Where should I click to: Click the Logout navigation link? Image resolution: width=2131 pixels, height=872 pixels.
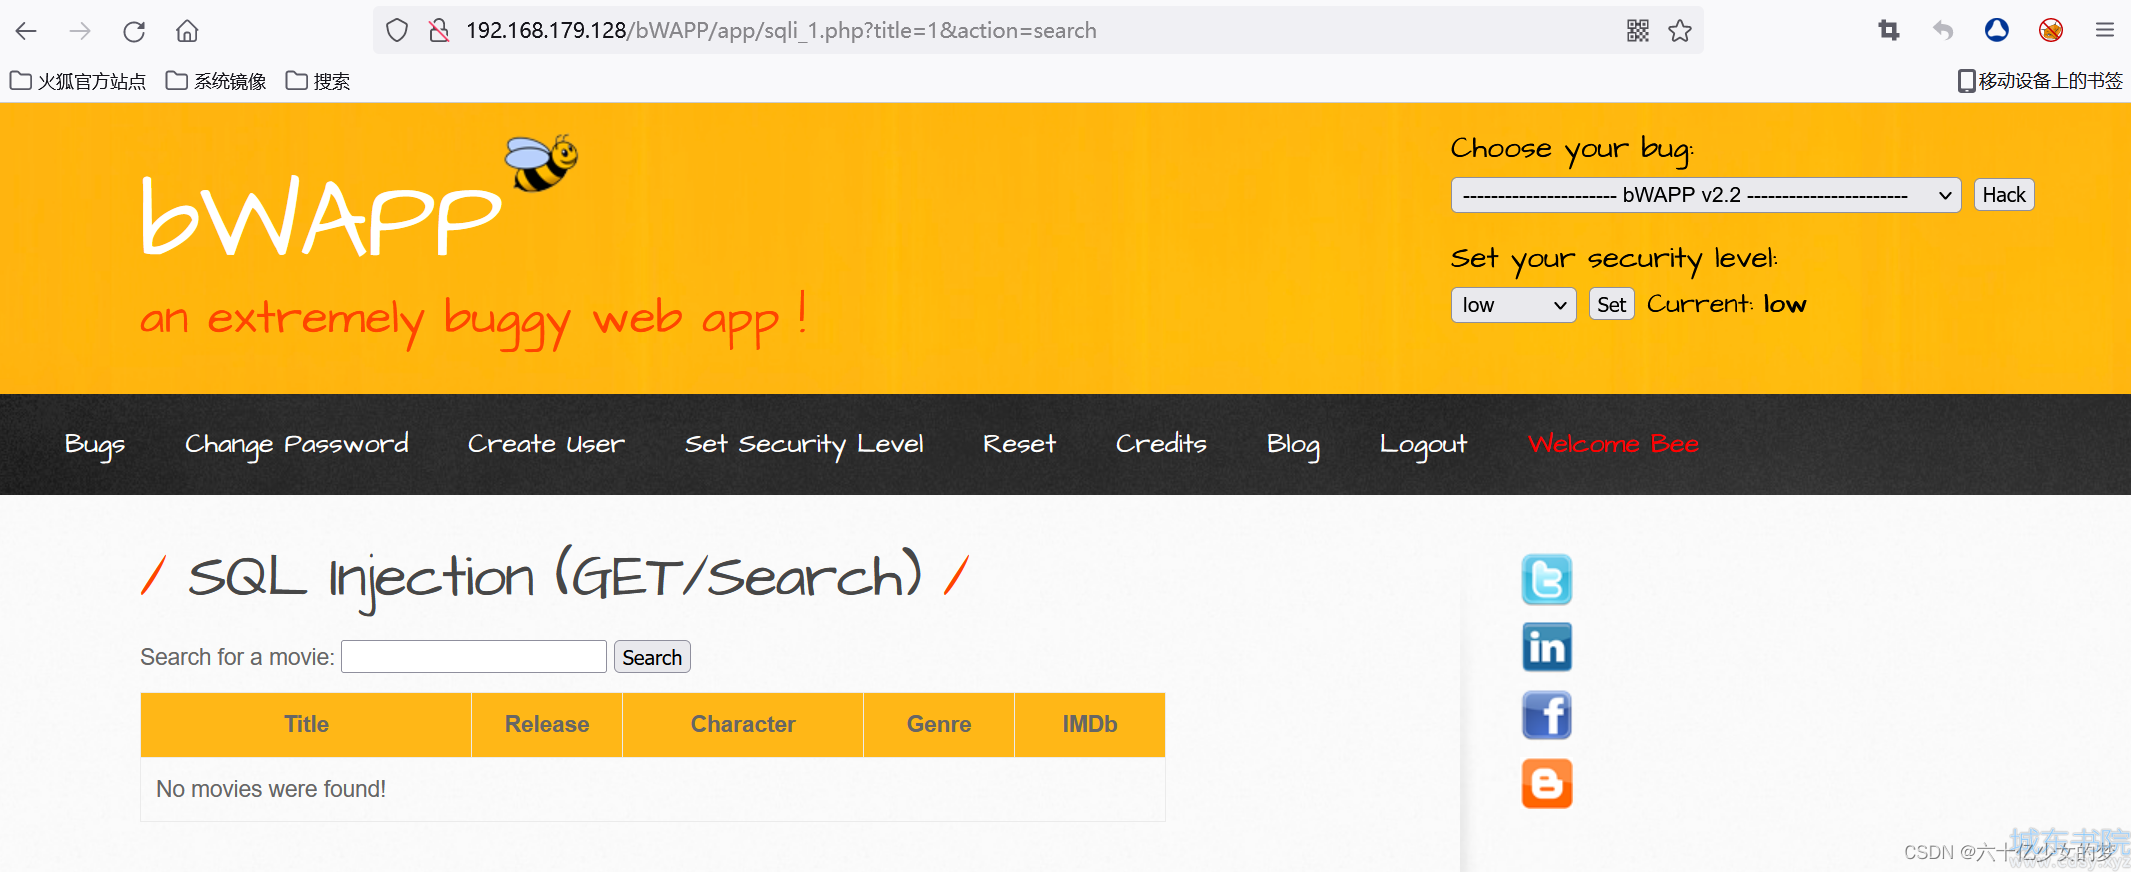point(1423,444)
